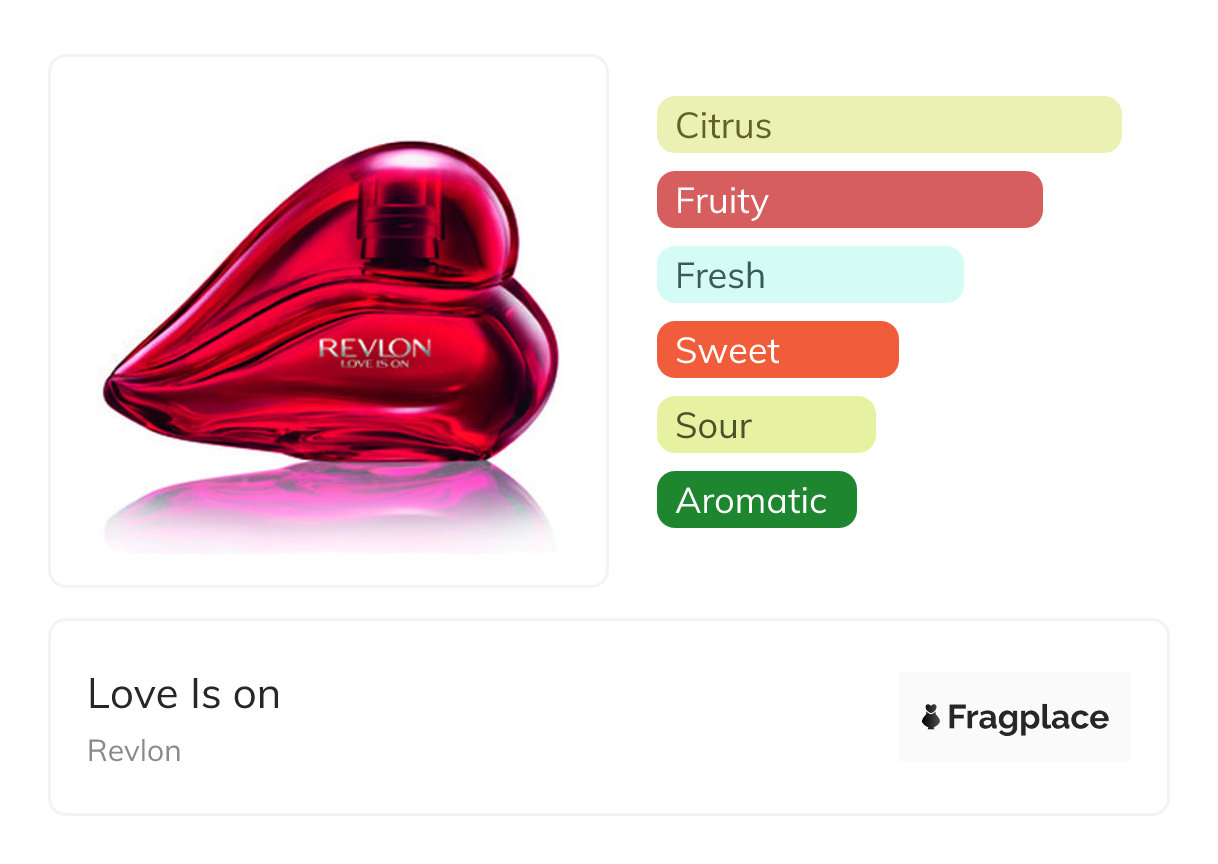Screen dimensions: 1218x864
Task: Select the orange Sweet accord bar
Action: (x=777, y=350)
